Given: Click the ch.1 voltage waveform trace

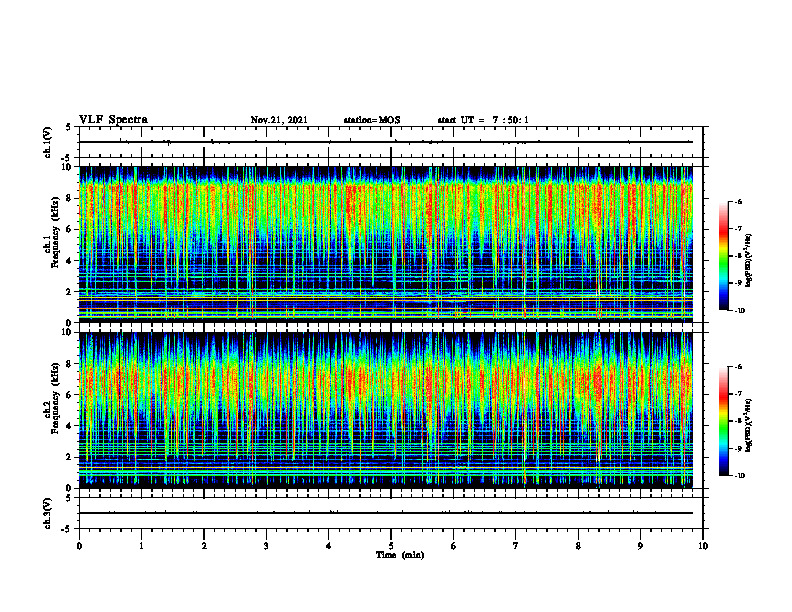Looking at the screenshot, I should coord(386,142).
